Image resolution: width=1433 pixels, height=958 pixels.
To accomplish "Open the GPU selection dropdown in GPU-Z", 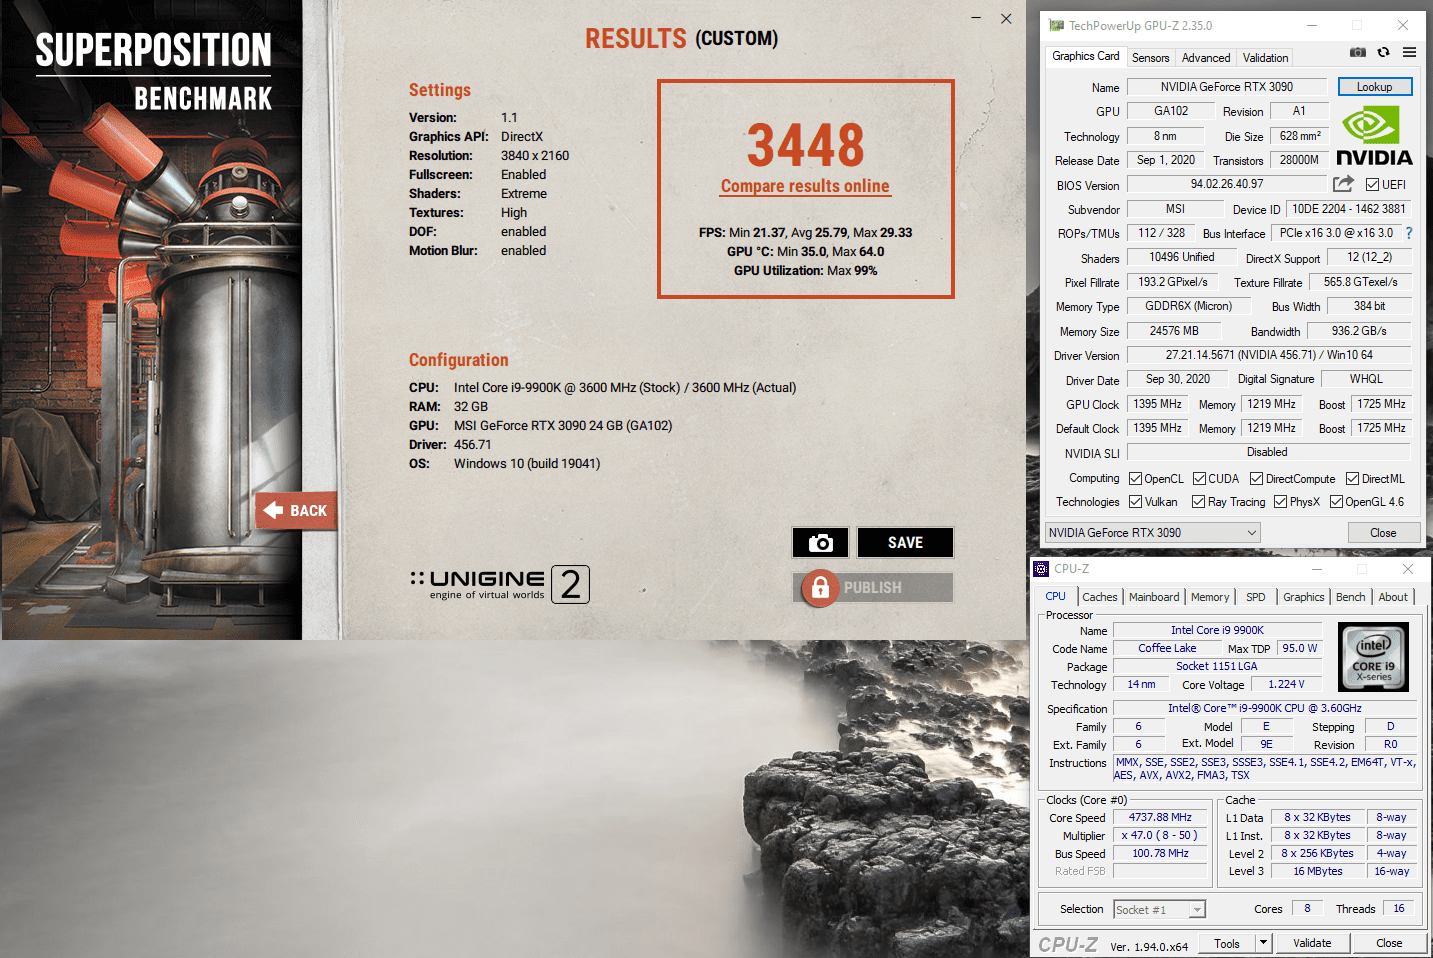I will [x=1153, y=533].
